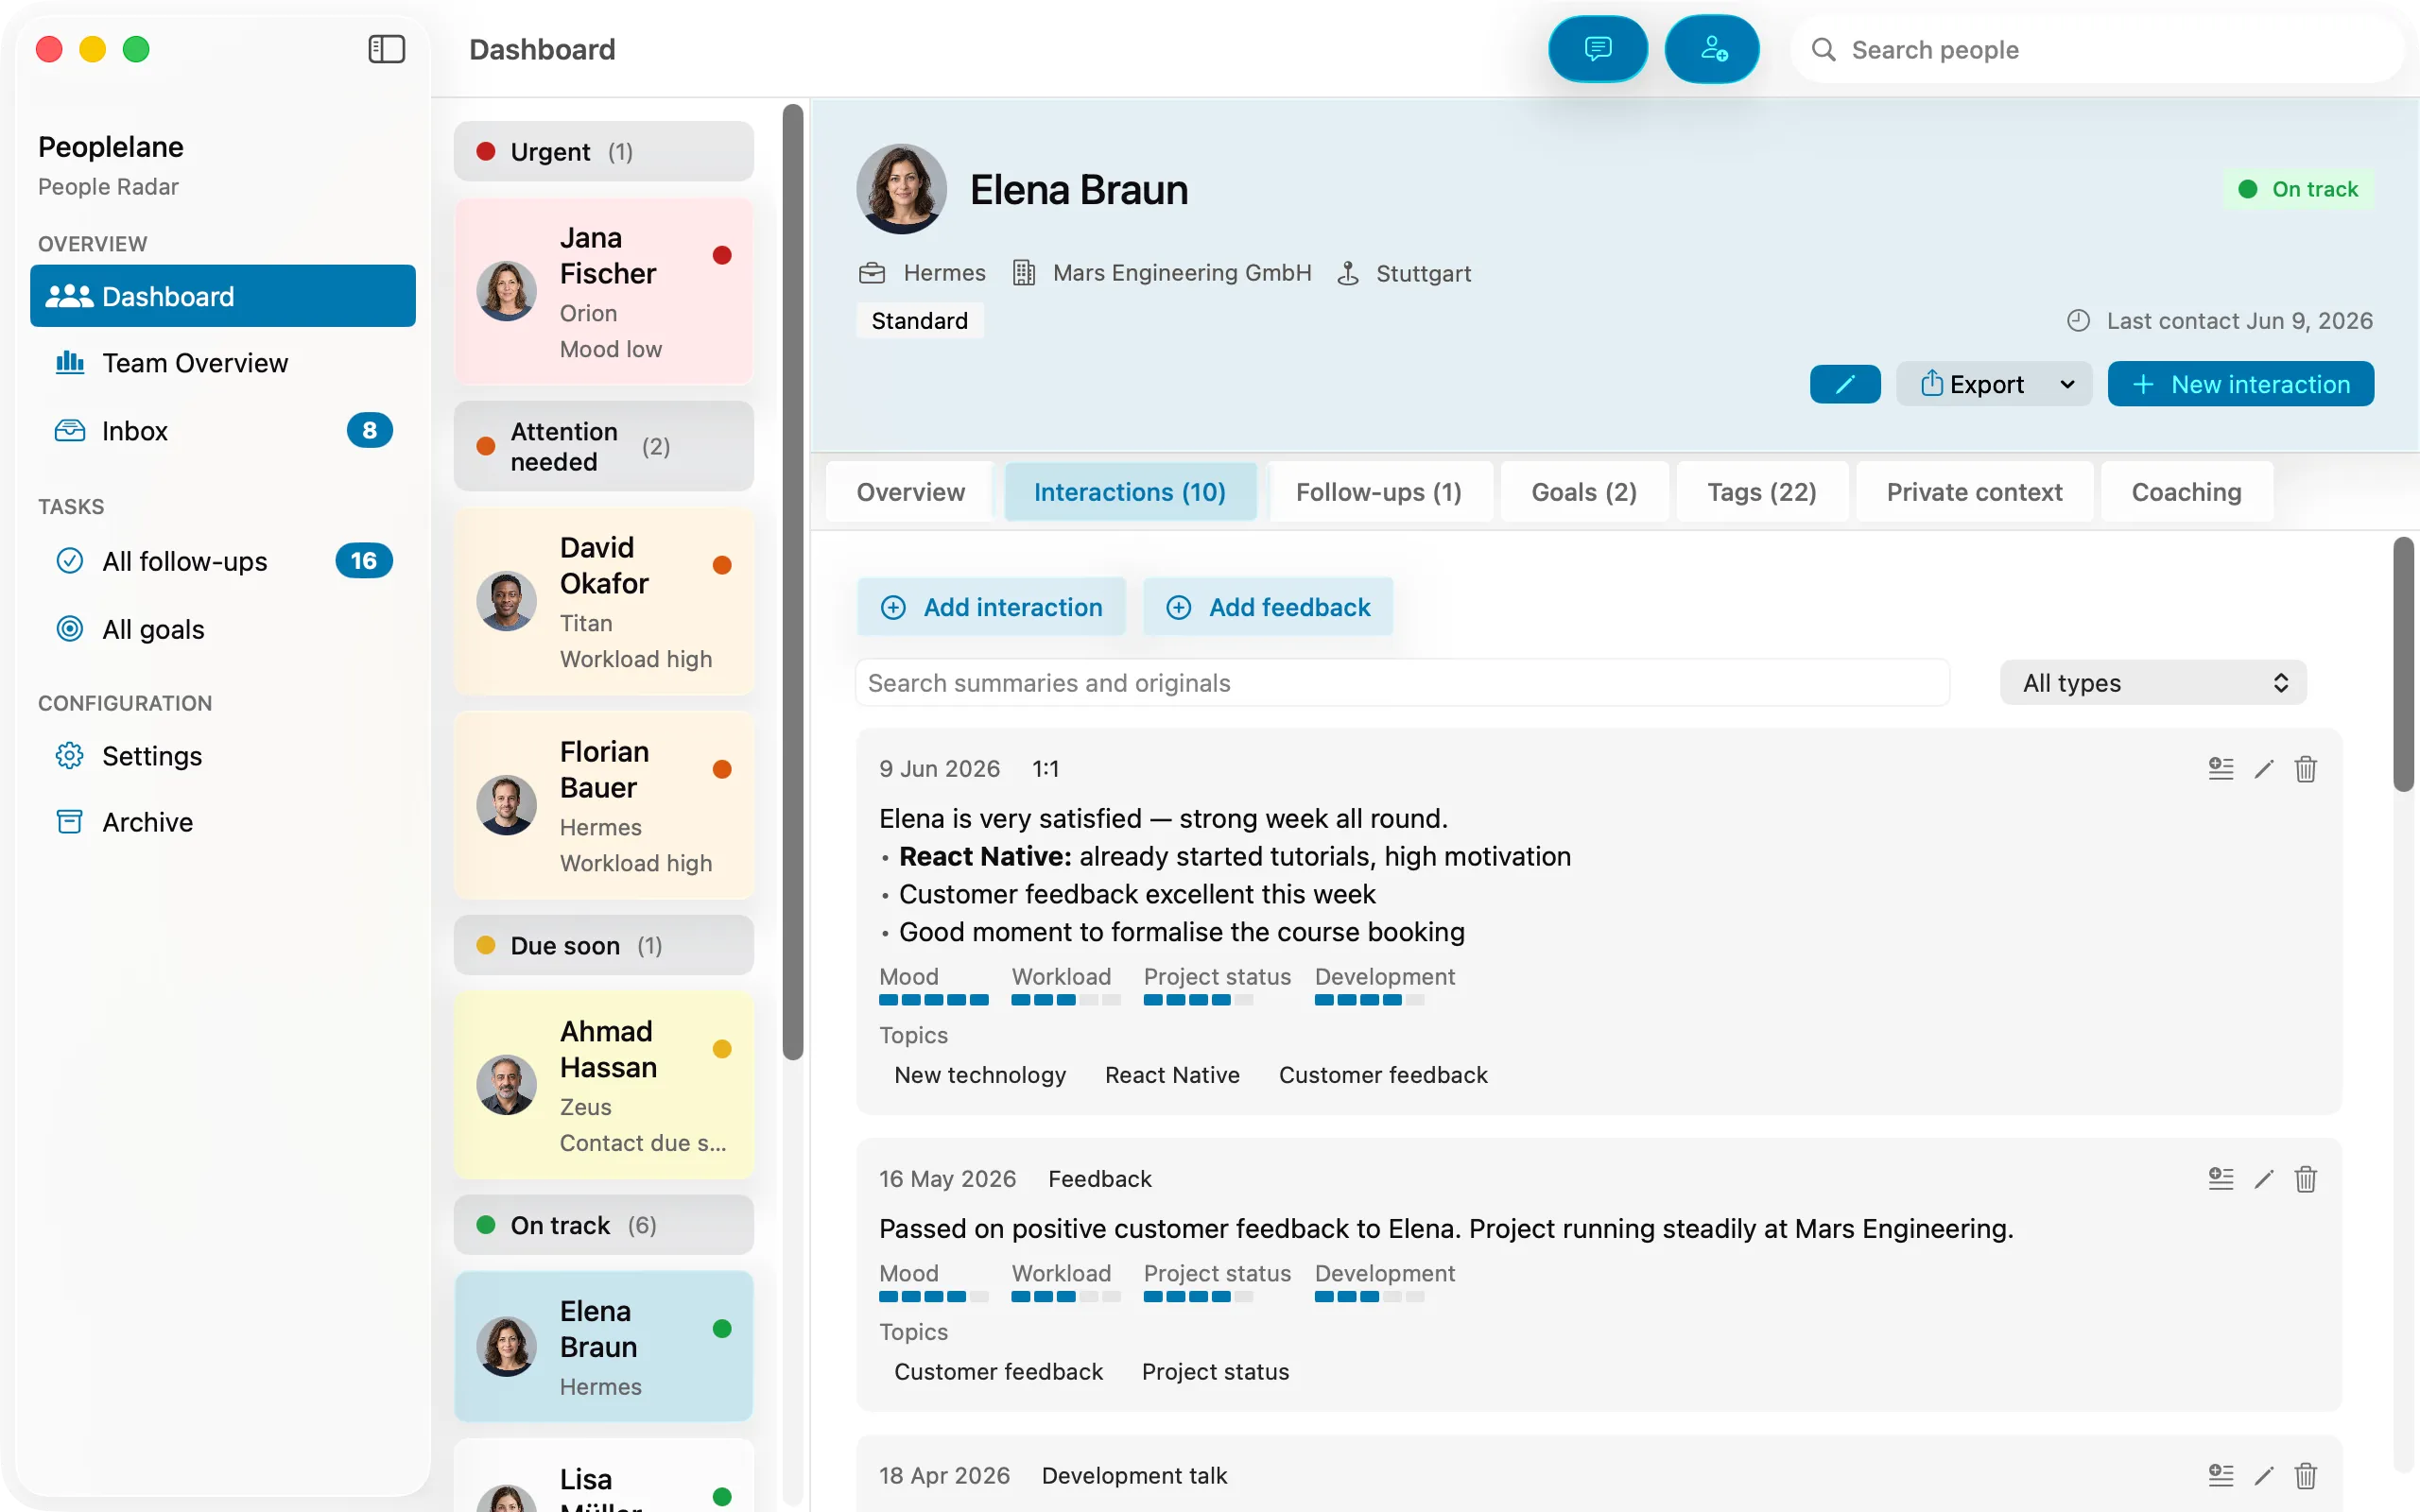The width and height of the screenshot is (2420, 1512).
Task: Open the Private context tab
Action: pyautogui.click(x=1973, y=492)
